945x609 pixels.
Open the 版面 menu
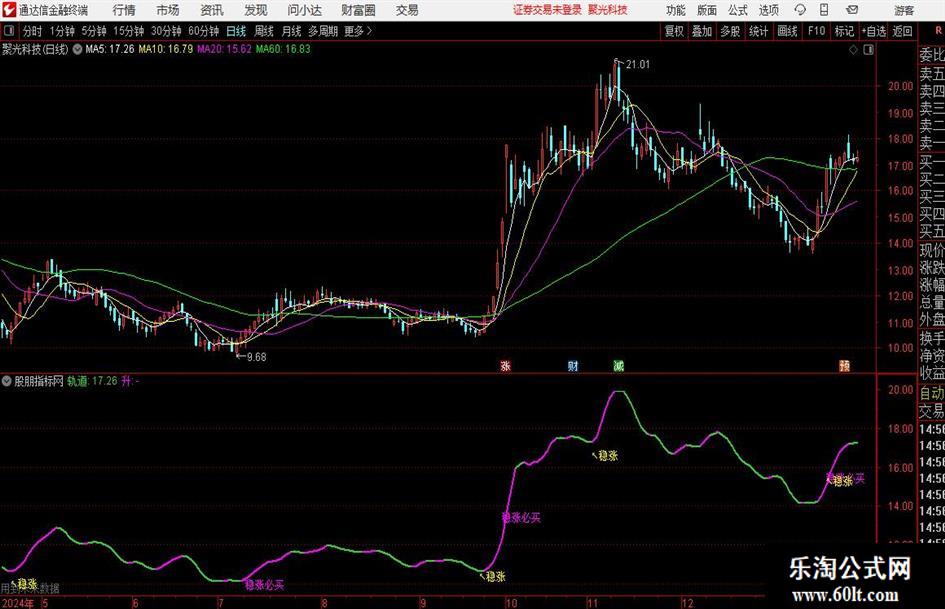tap(707, 10)
